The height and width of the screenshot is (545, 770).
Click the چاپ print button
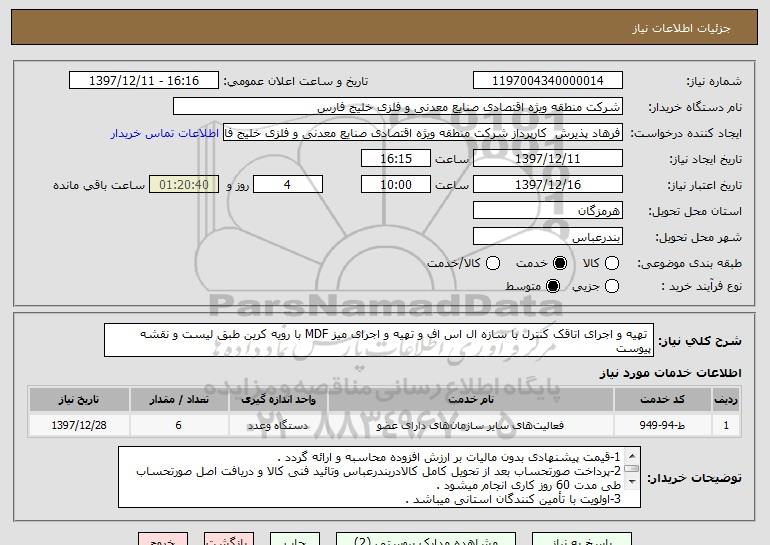(295, 540)
